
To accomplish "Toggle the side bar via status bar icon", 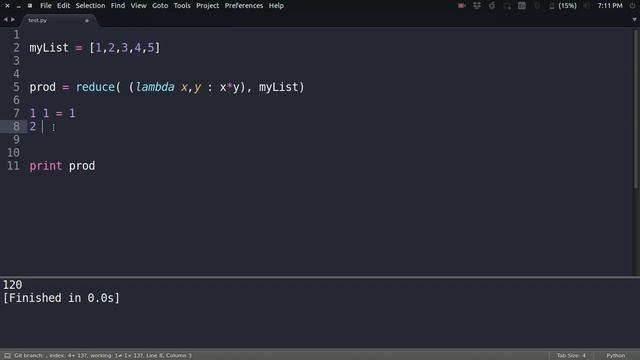I will pos(7,356).
